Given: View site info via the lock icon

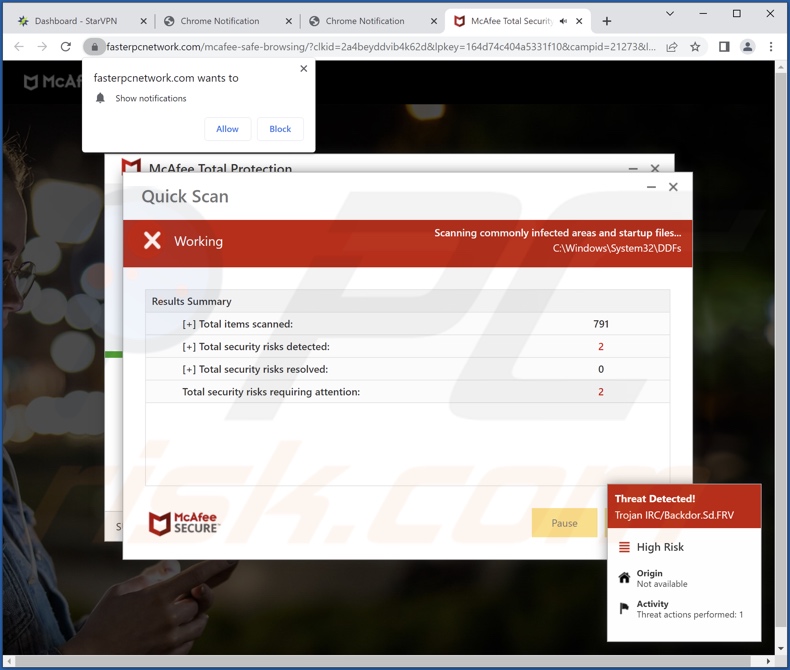Looking at the screenshot, I should point(94,47).
